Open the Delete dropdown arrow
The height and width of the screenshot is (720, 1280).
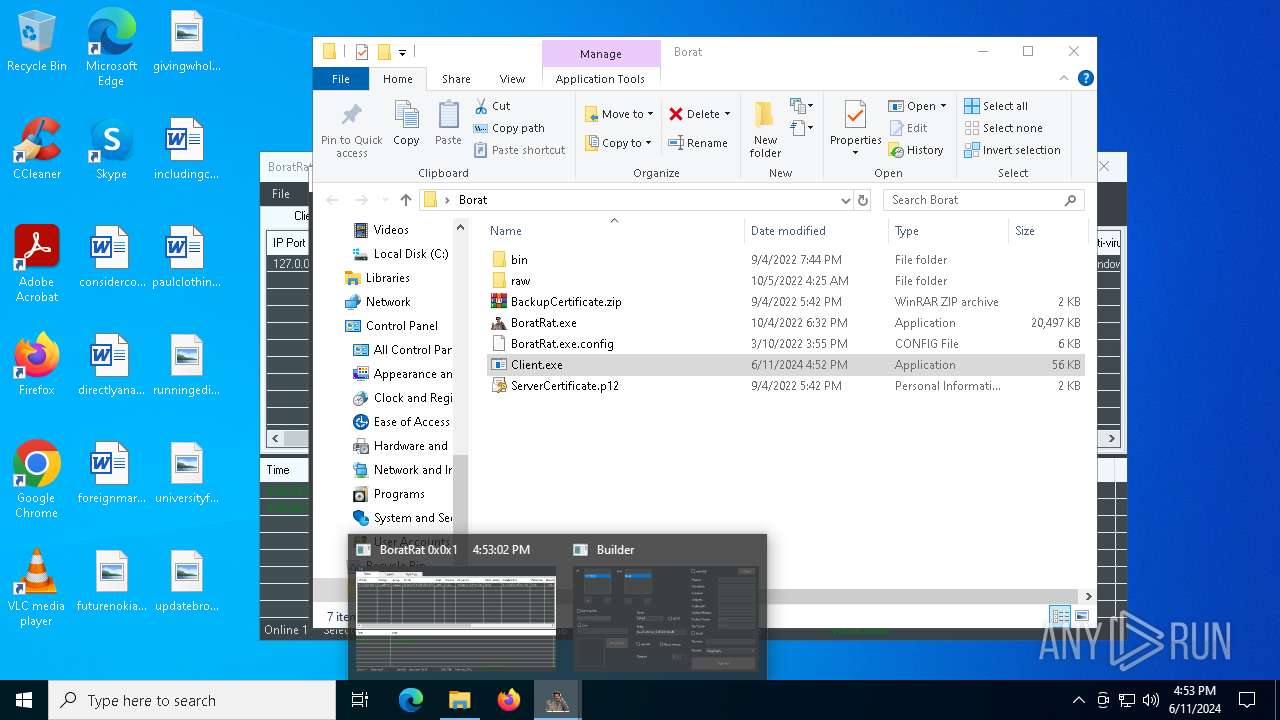[727, 114]
